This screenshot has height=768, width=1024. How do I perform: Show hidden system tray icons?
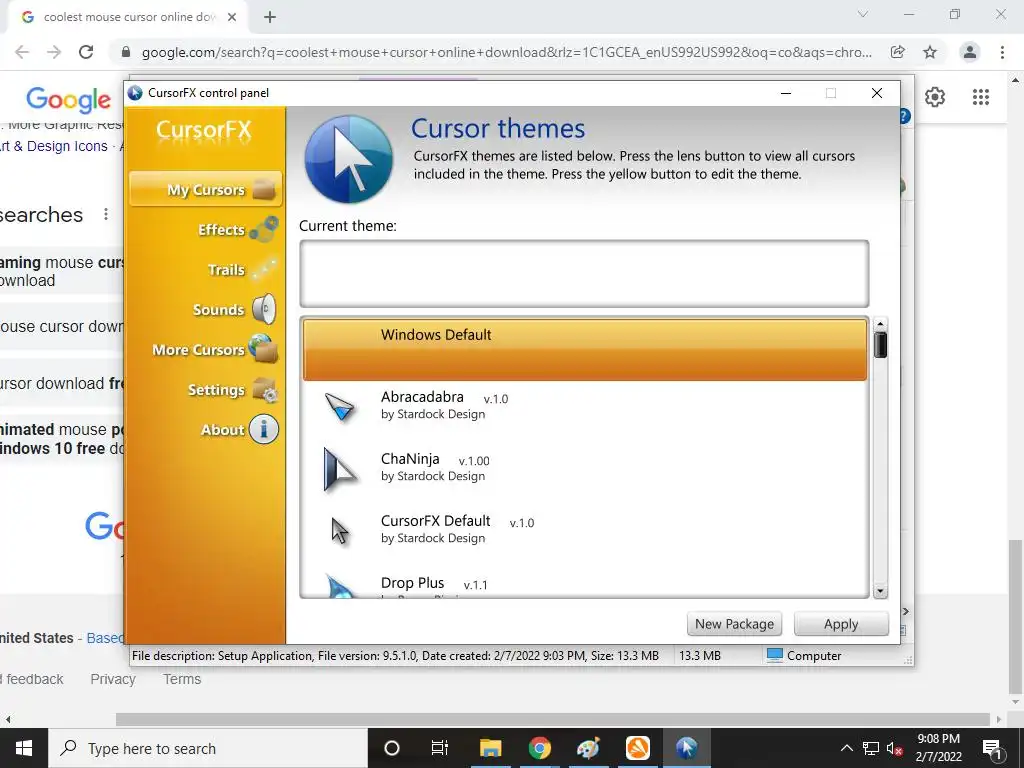(x=846, y=748)
